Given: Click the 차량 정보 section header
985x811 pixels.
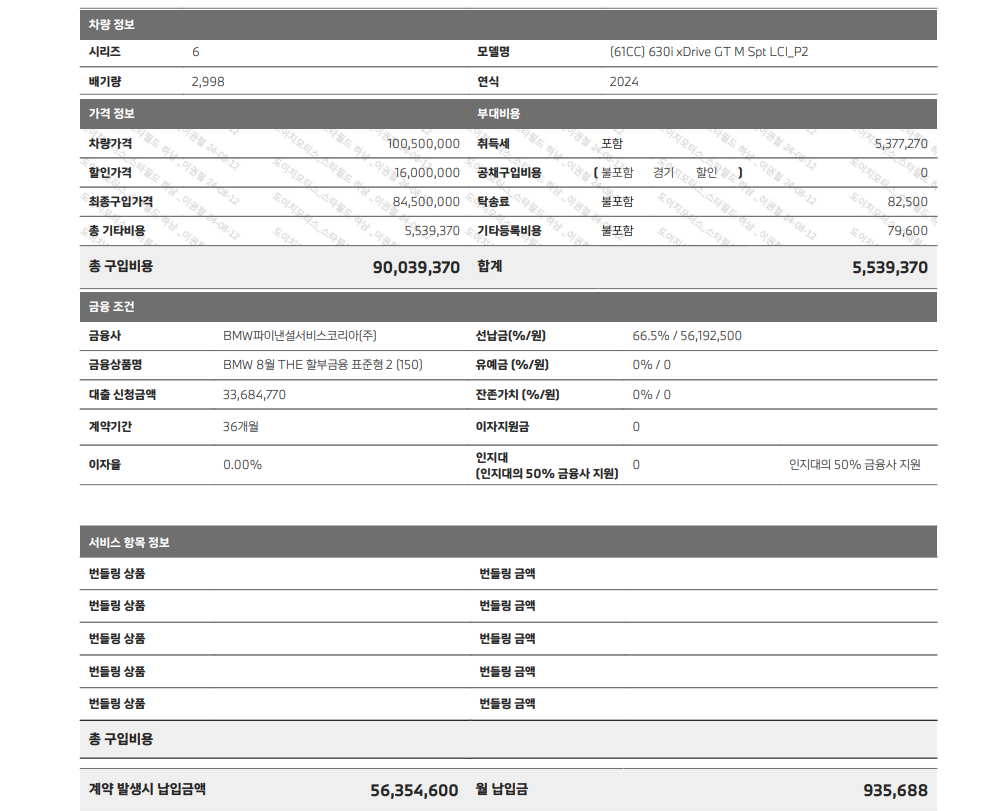Looking at the screenshot, I should pyautogui.click(x=111, y=24).
